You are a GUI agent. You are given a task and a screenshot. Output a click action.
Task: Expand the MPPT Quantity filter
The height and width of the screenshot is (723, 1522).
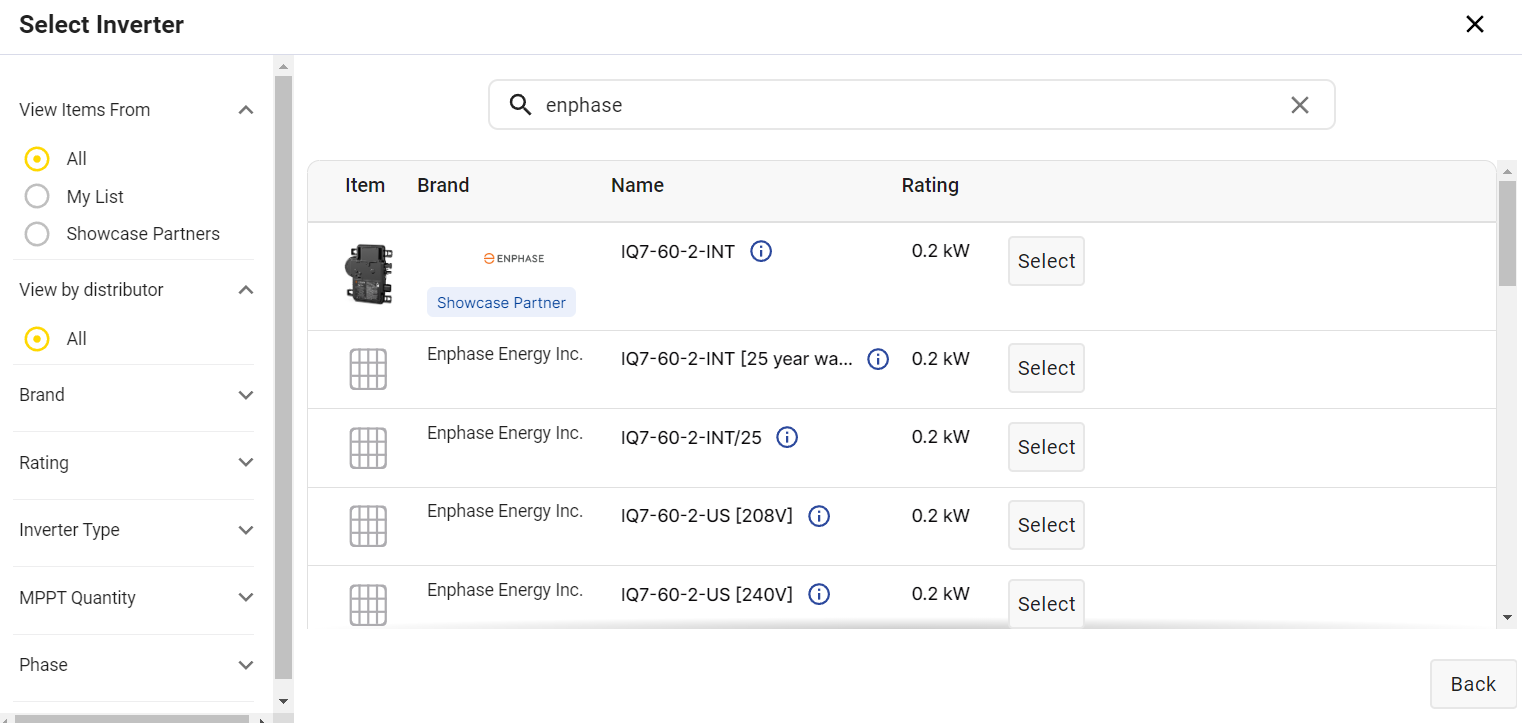(246, 598)
